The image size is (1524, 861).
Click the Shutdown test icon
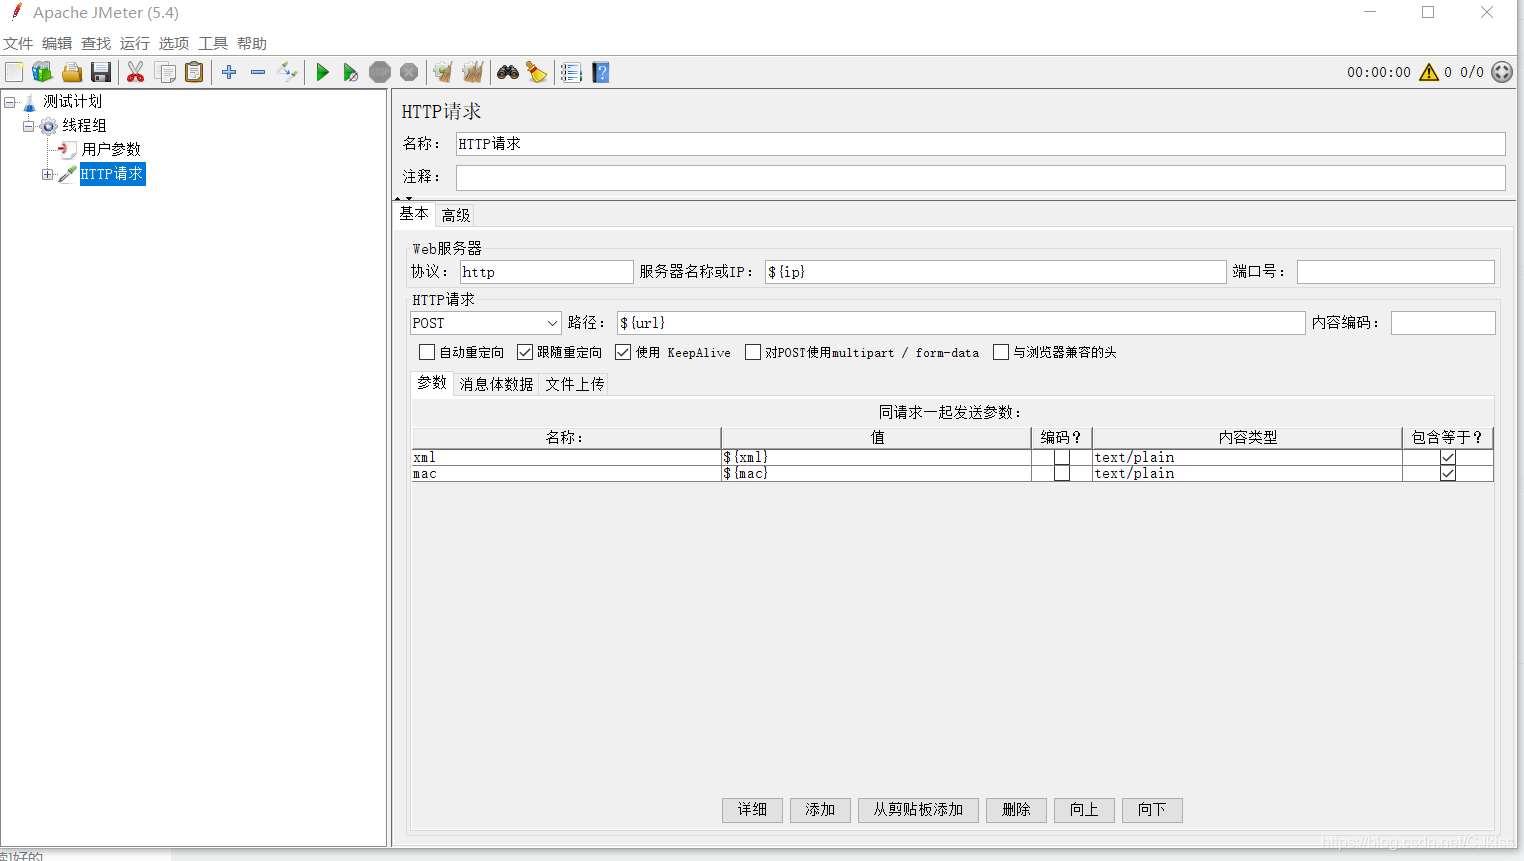[409, 72]
